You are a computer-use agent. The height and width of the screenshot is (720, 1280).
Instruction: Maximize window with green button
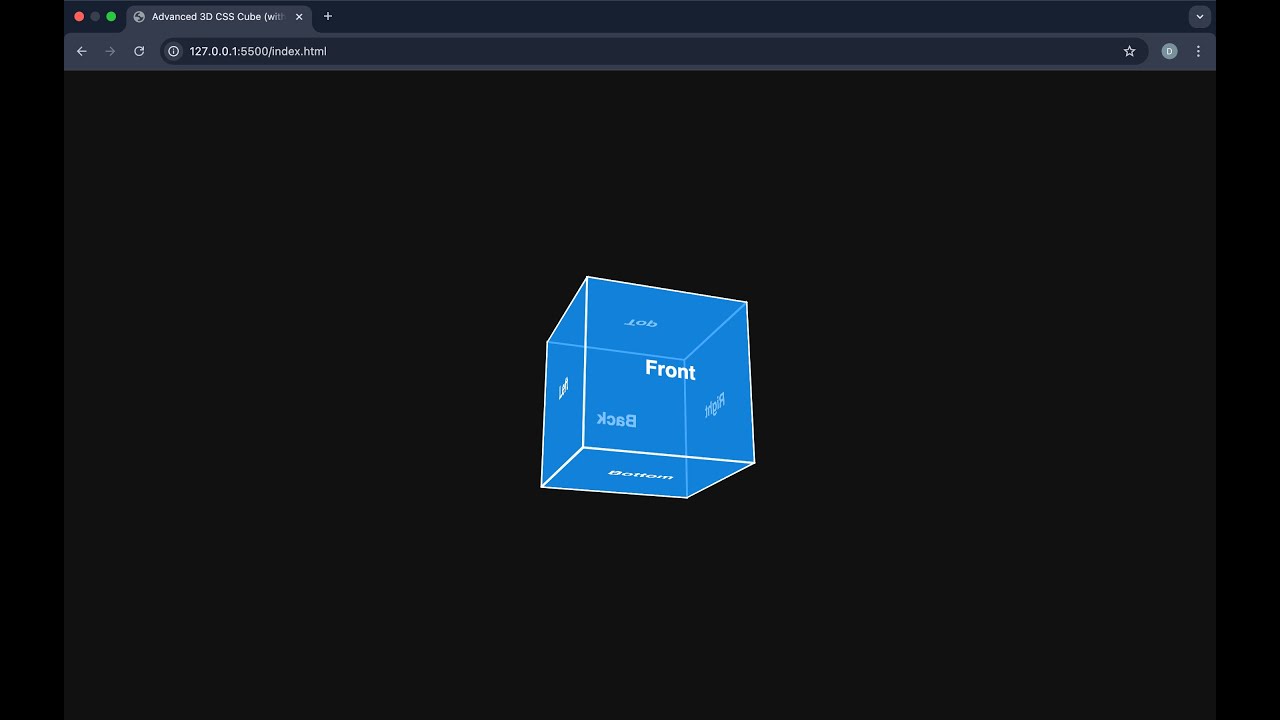[x=111, y=16]
